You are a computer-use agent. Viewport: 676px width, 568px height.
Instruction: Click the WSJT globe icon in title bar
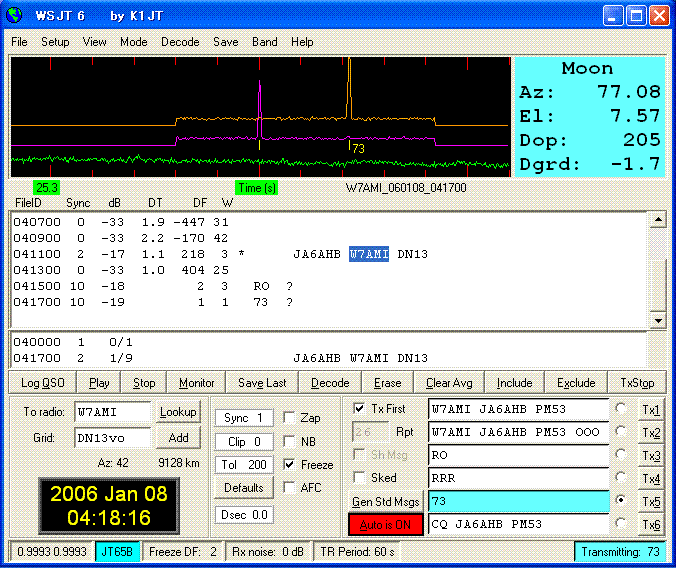16,16
